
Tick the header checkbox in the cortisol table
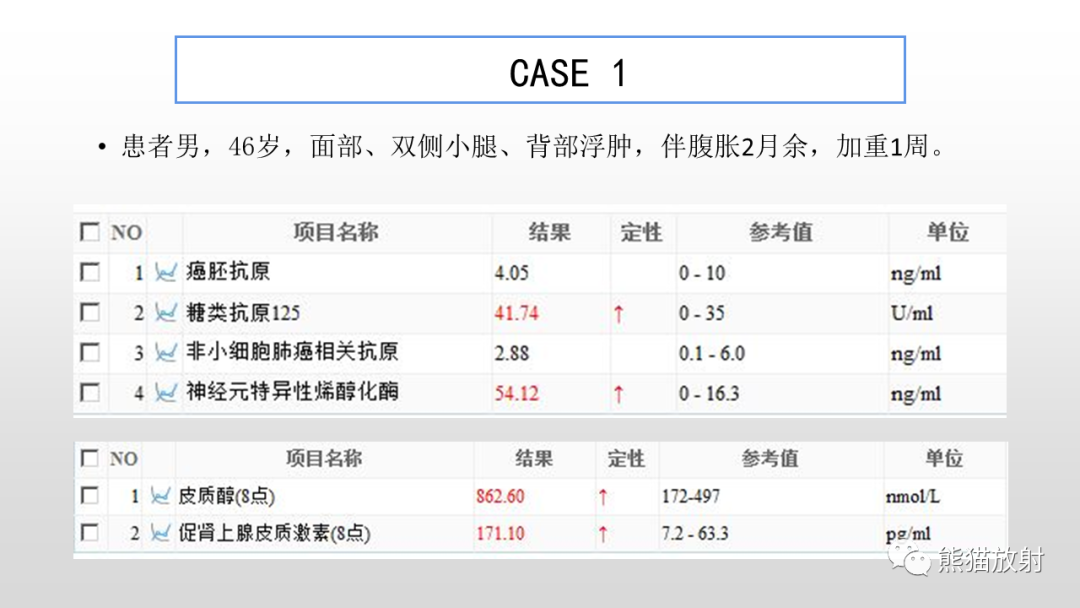[x=90, y=458]
